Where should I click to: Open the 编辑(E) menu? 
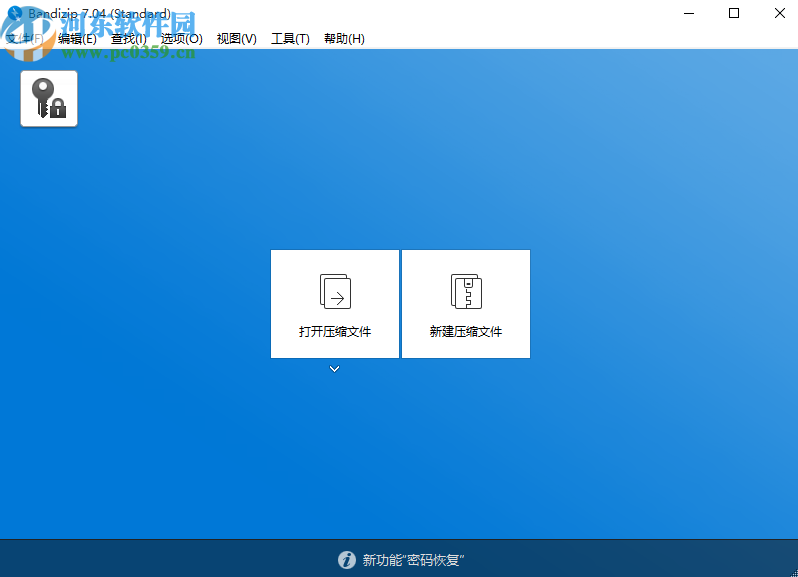77,39
